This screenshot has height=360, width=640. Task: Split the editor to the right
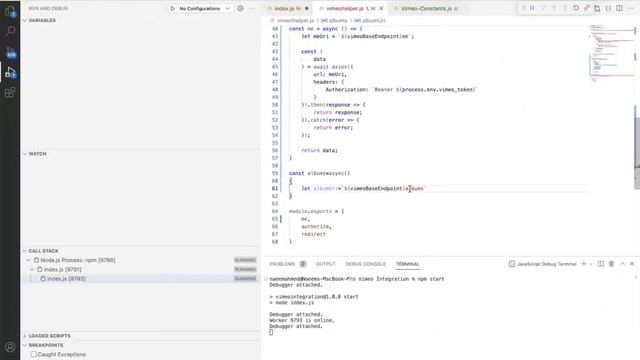coord(620,8)
